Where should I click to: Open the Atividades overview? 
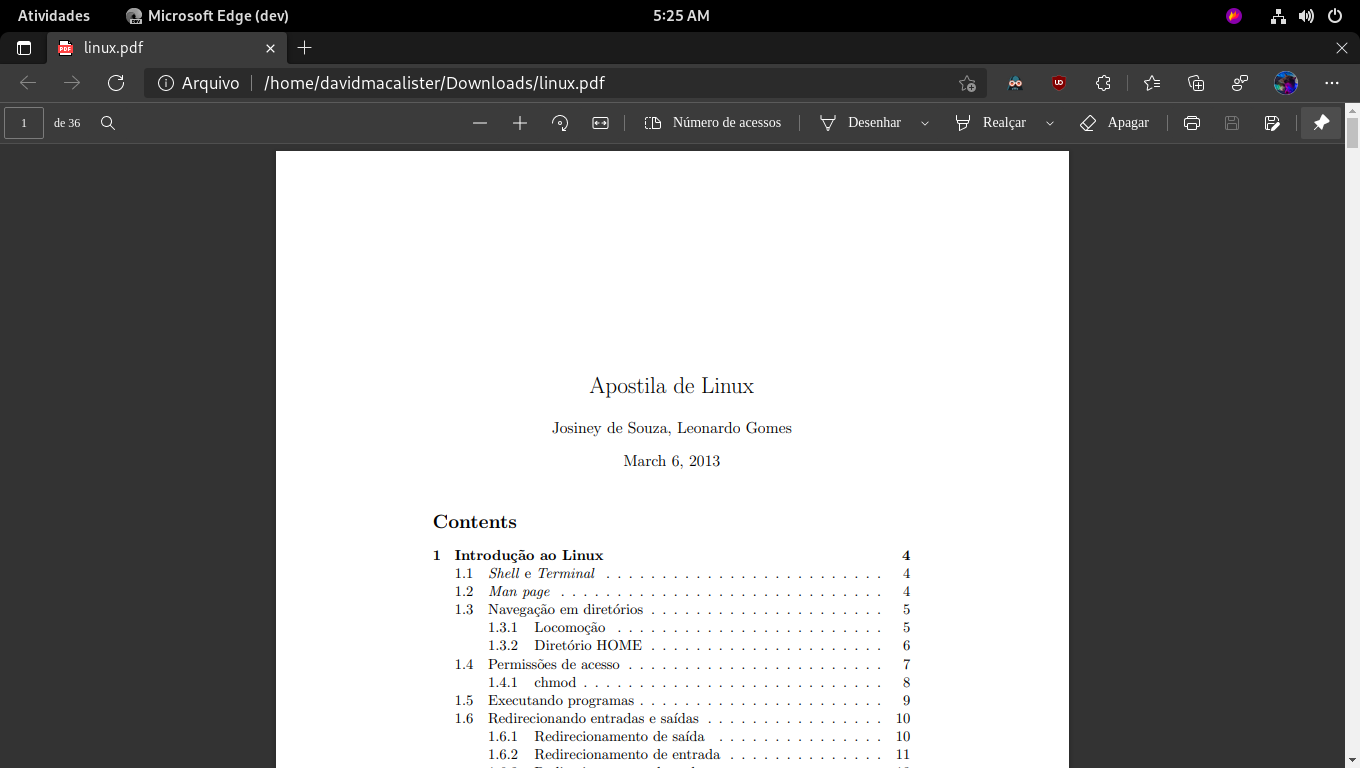[54, 16]
